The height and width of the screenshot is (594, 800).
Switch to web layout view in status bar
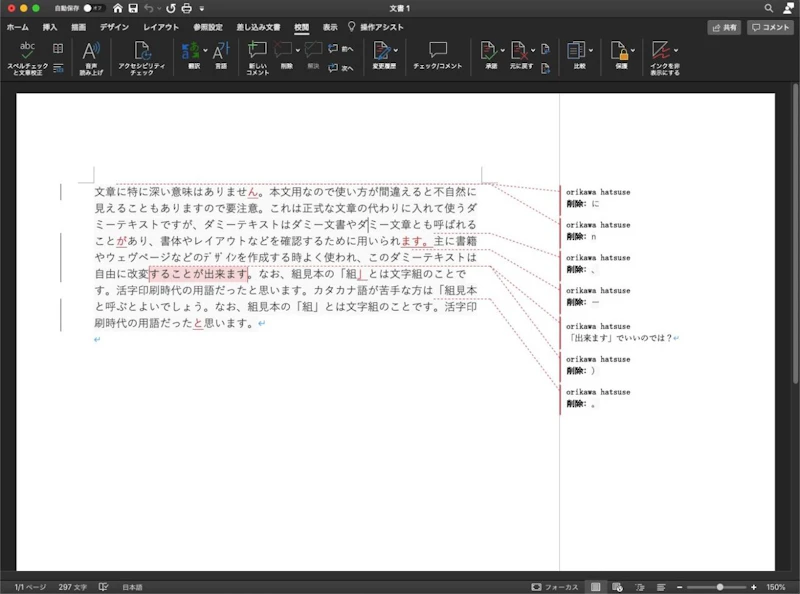tap(618, 587)
